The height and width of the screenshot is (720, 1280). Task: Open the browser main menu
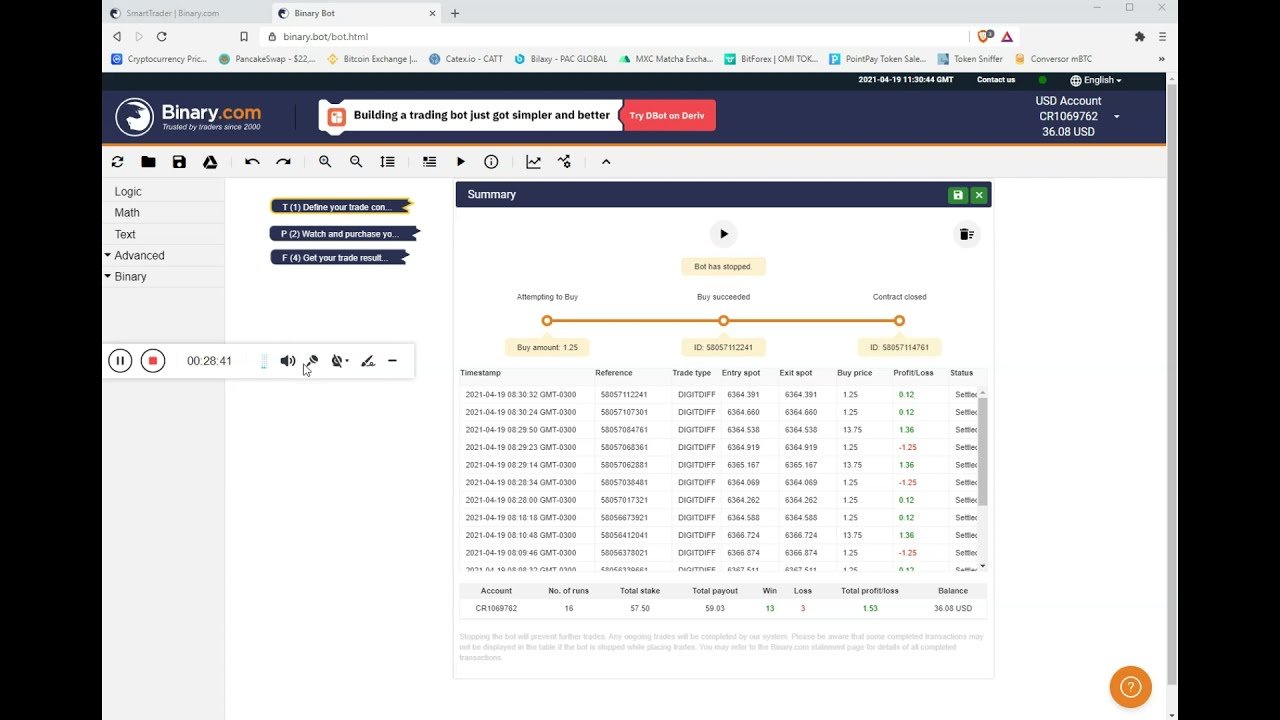[x=1163, y=36]
